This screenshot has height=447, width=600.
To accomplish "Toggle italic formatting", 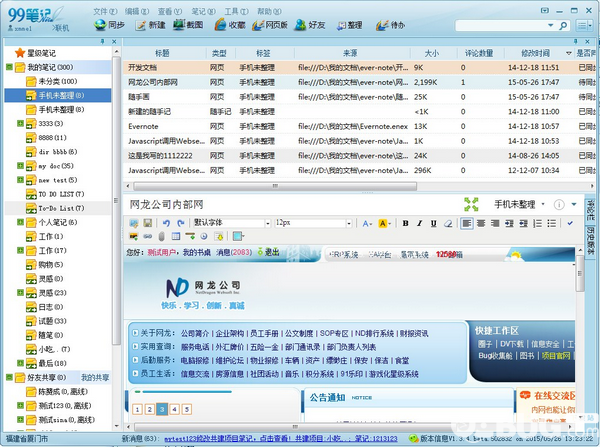I will click(x=420, y=223).
